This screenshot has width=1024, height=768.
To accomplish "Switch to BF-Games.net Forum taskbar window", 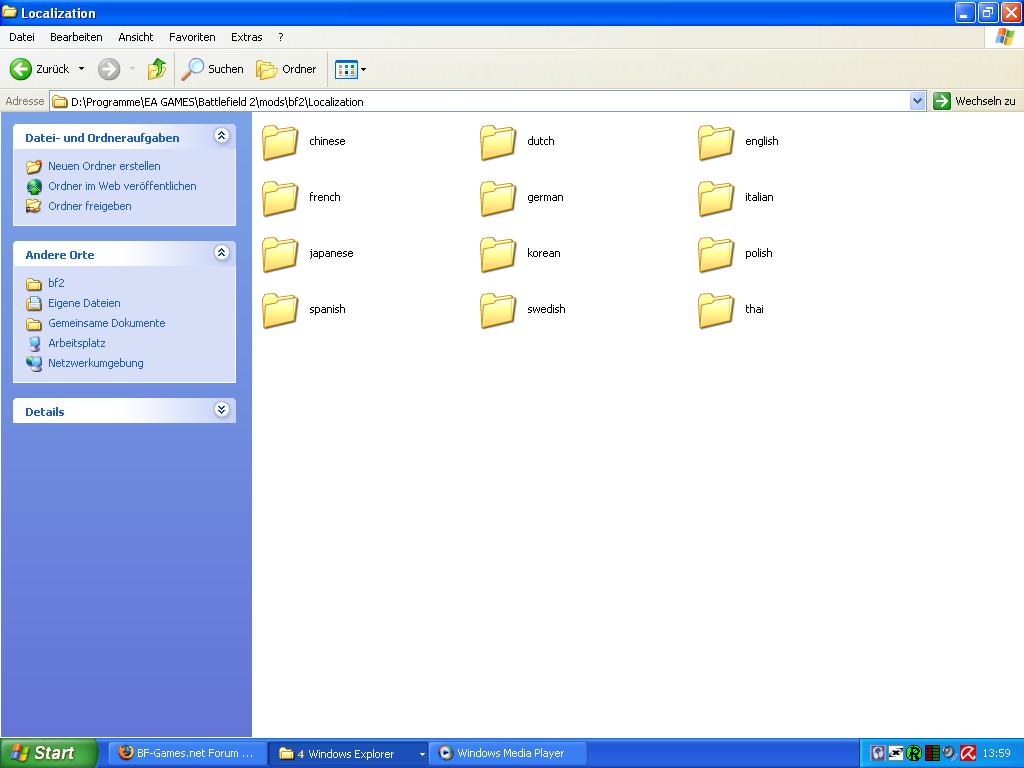I will [187, 753].
